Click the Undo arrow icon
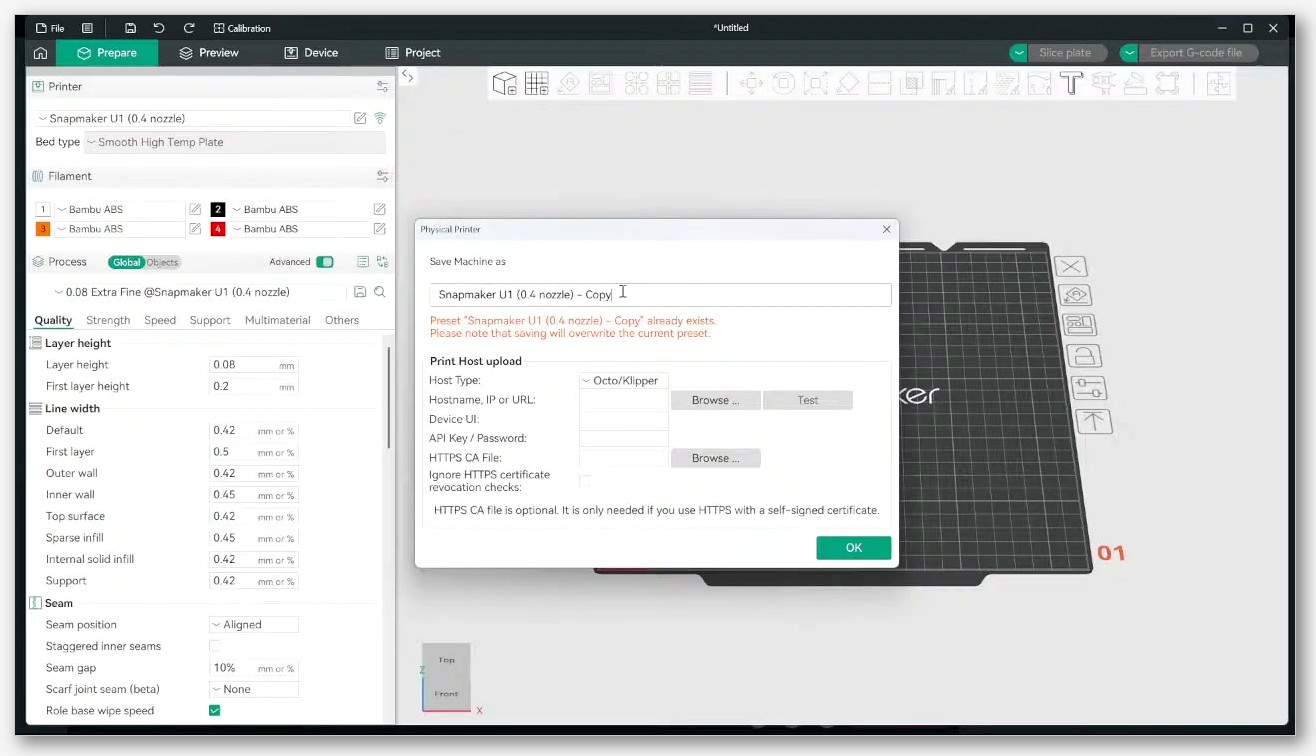The image size is (1316, 756). point(159,28)
